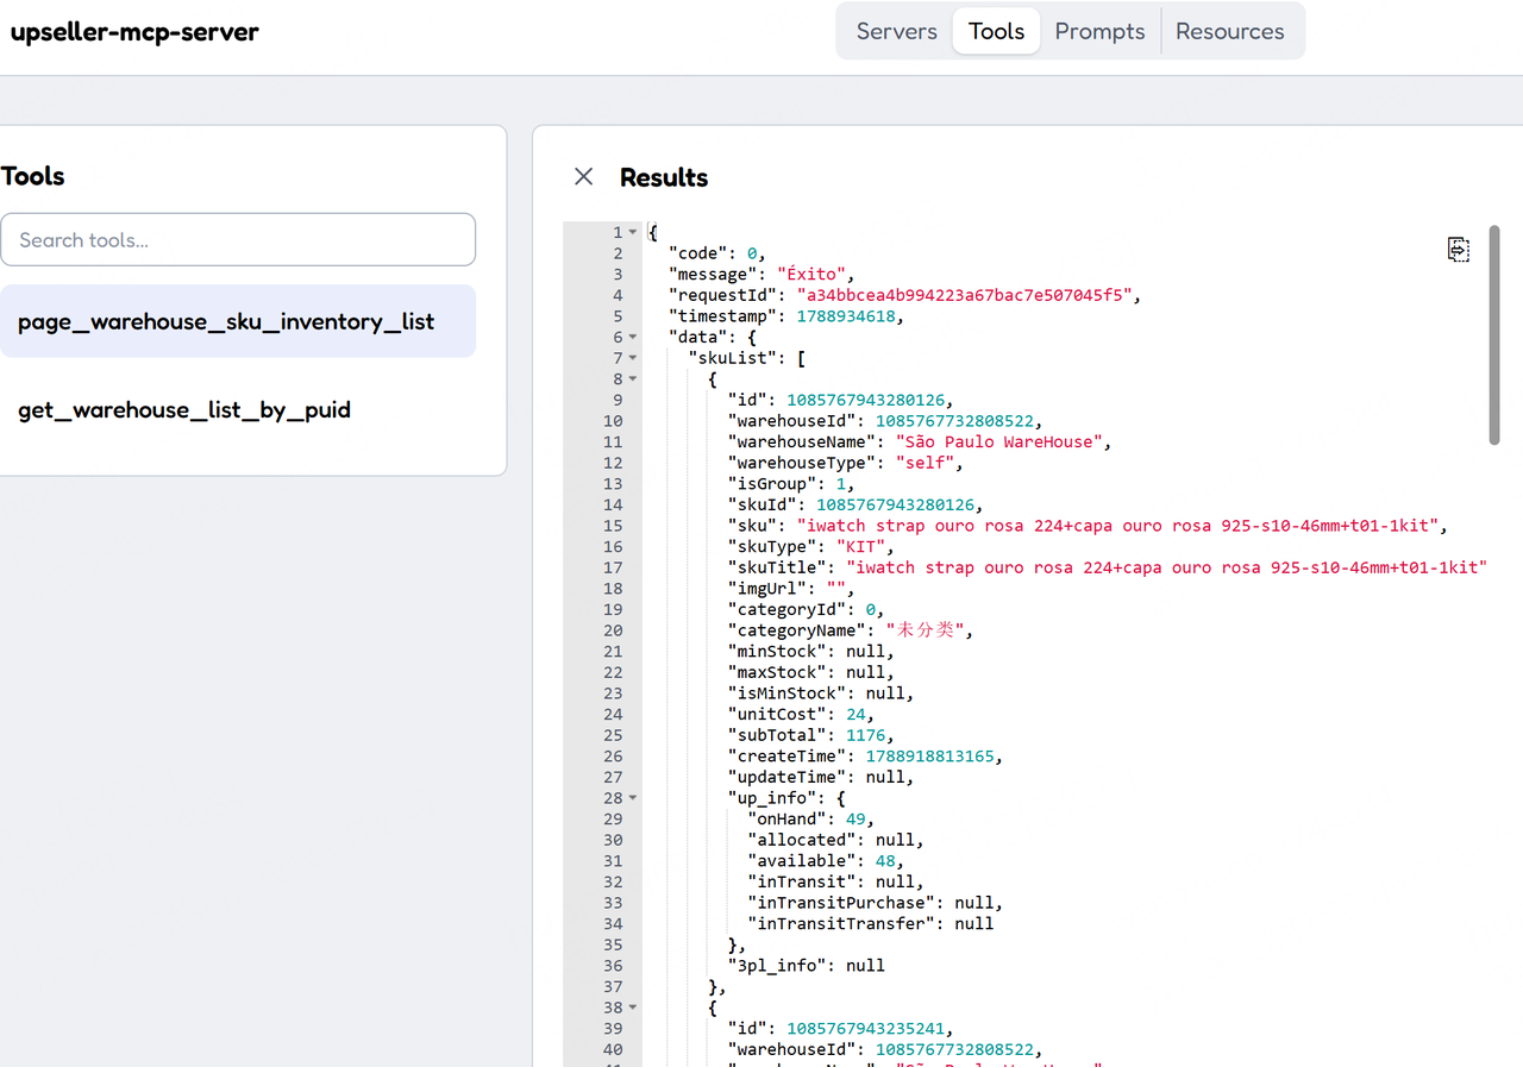This screenshot has height=1068, width=1523.
Task: Click the "isGroup": 1 line
Action: 791,484
